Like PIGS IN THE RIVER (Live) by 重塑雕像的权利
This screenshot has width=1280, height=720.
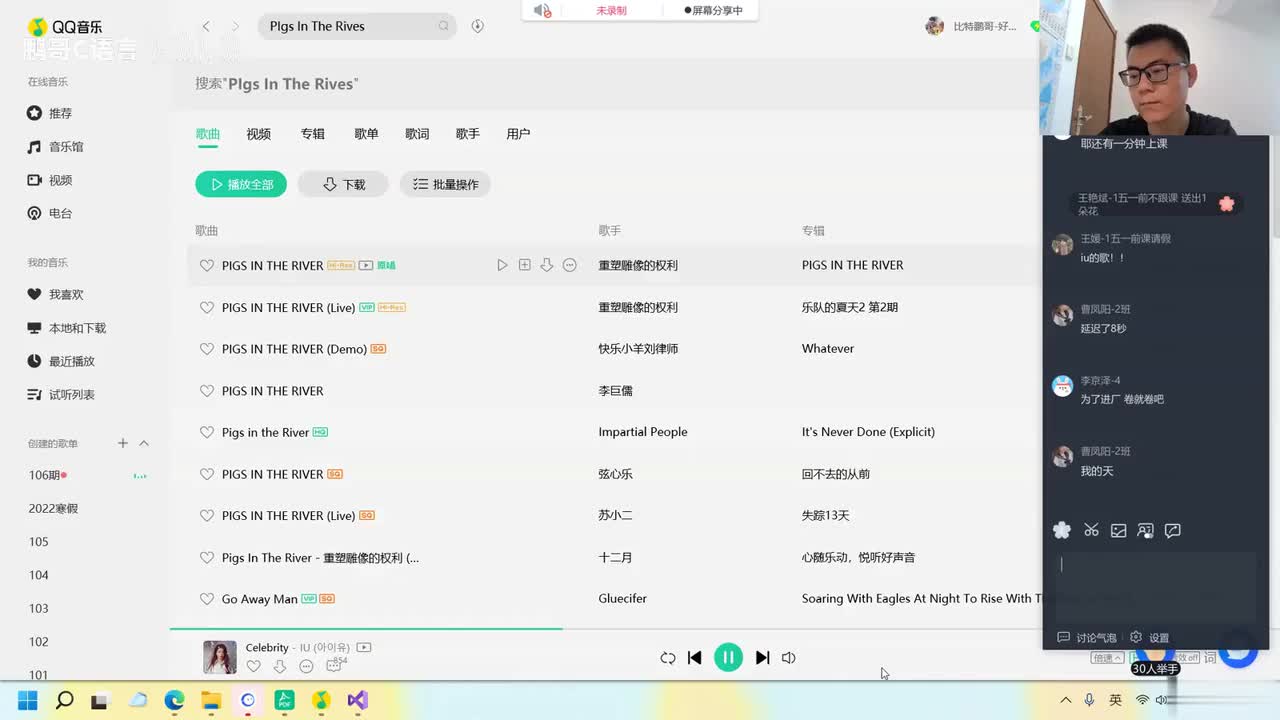tap(207, 307)
